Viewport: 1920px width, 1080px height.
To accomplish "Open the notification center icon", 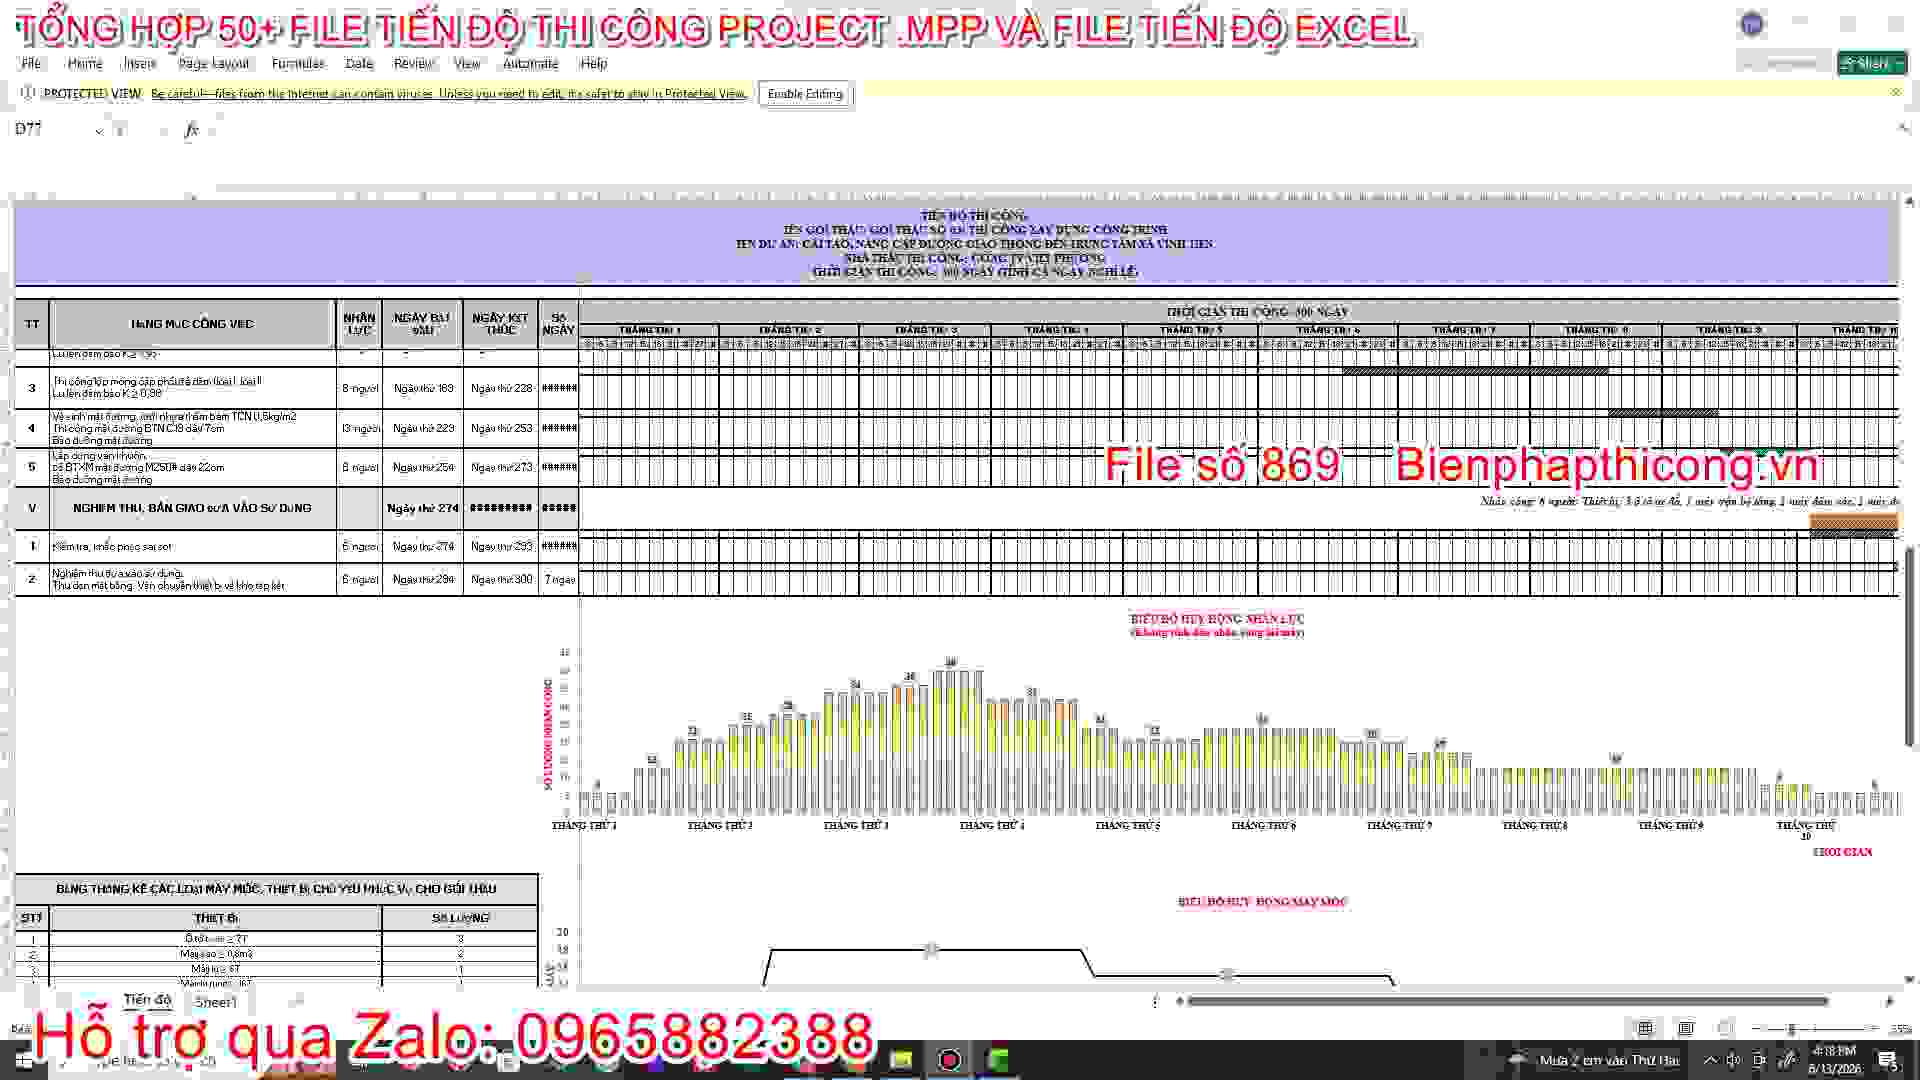I will click(x=1888, y=1060).
